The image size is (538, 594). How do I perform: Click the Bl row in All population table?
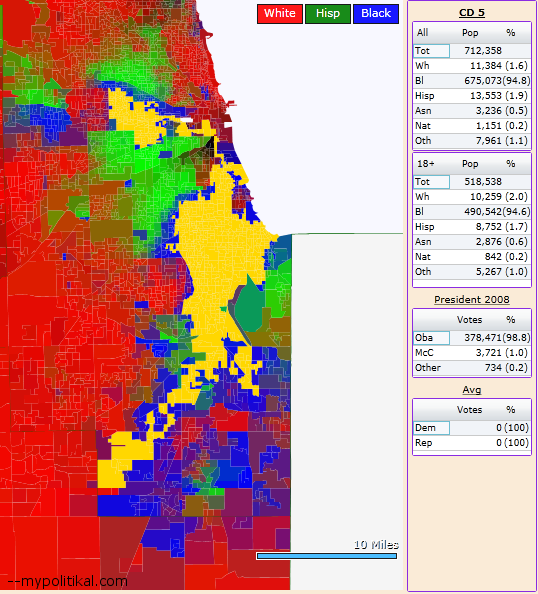[x=472, y=81]
